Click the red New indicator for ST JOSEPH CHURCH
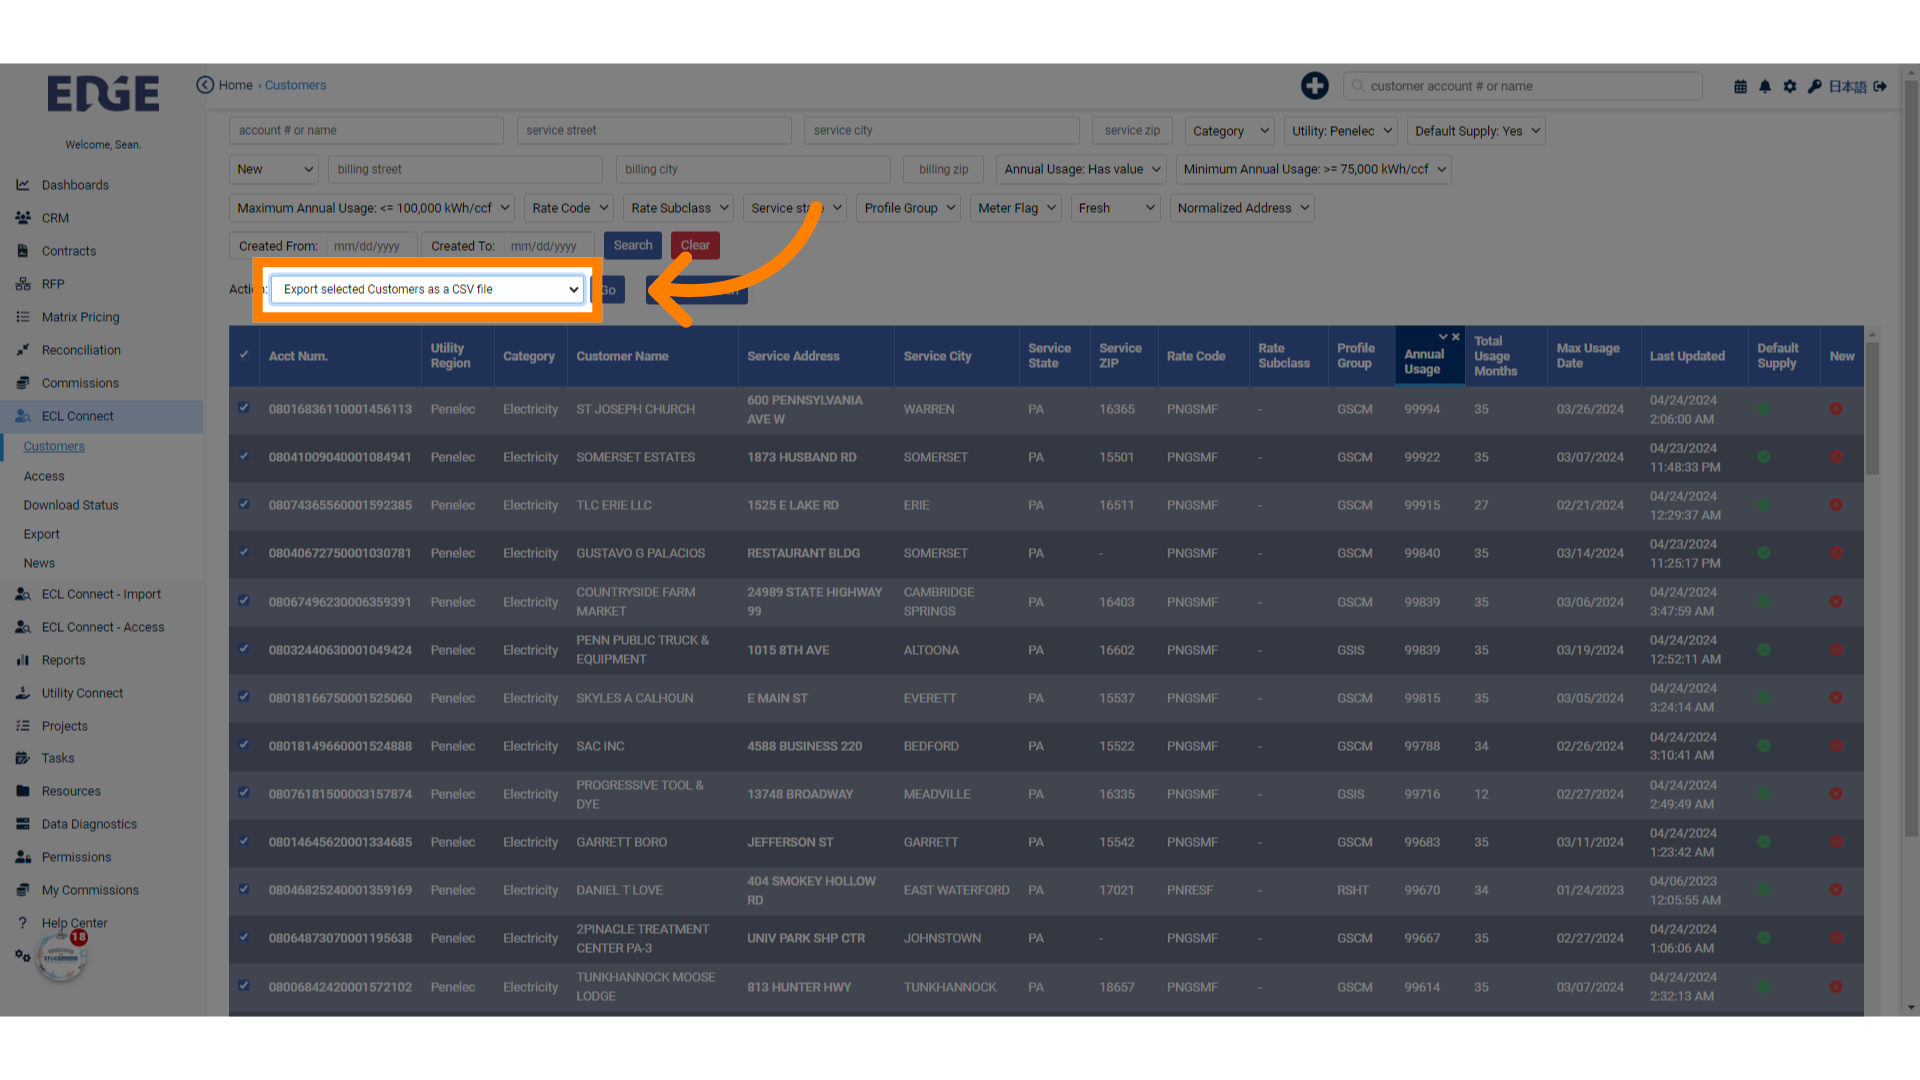Image resolution: width=1920 pixels, height=1080 pixels. [x=1836, y=409]
